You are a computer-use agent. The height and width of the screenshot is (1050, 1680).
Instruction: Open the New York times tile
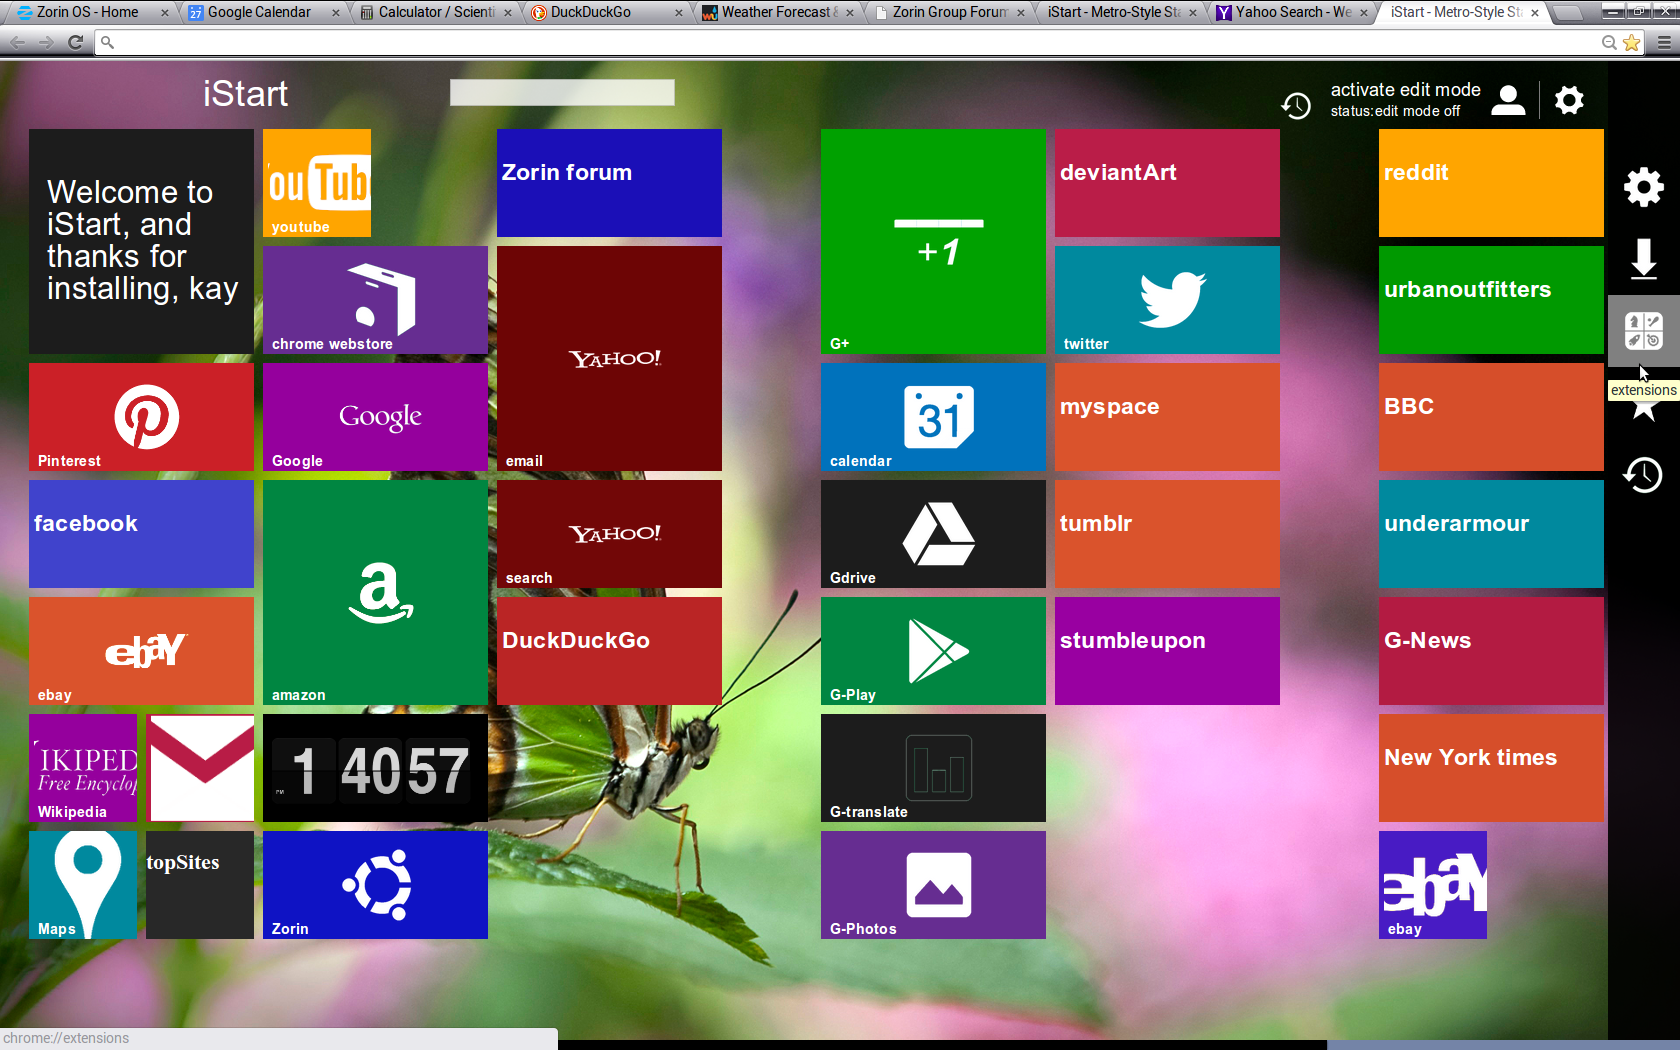pyautogui.click(x=1491, y=768)
